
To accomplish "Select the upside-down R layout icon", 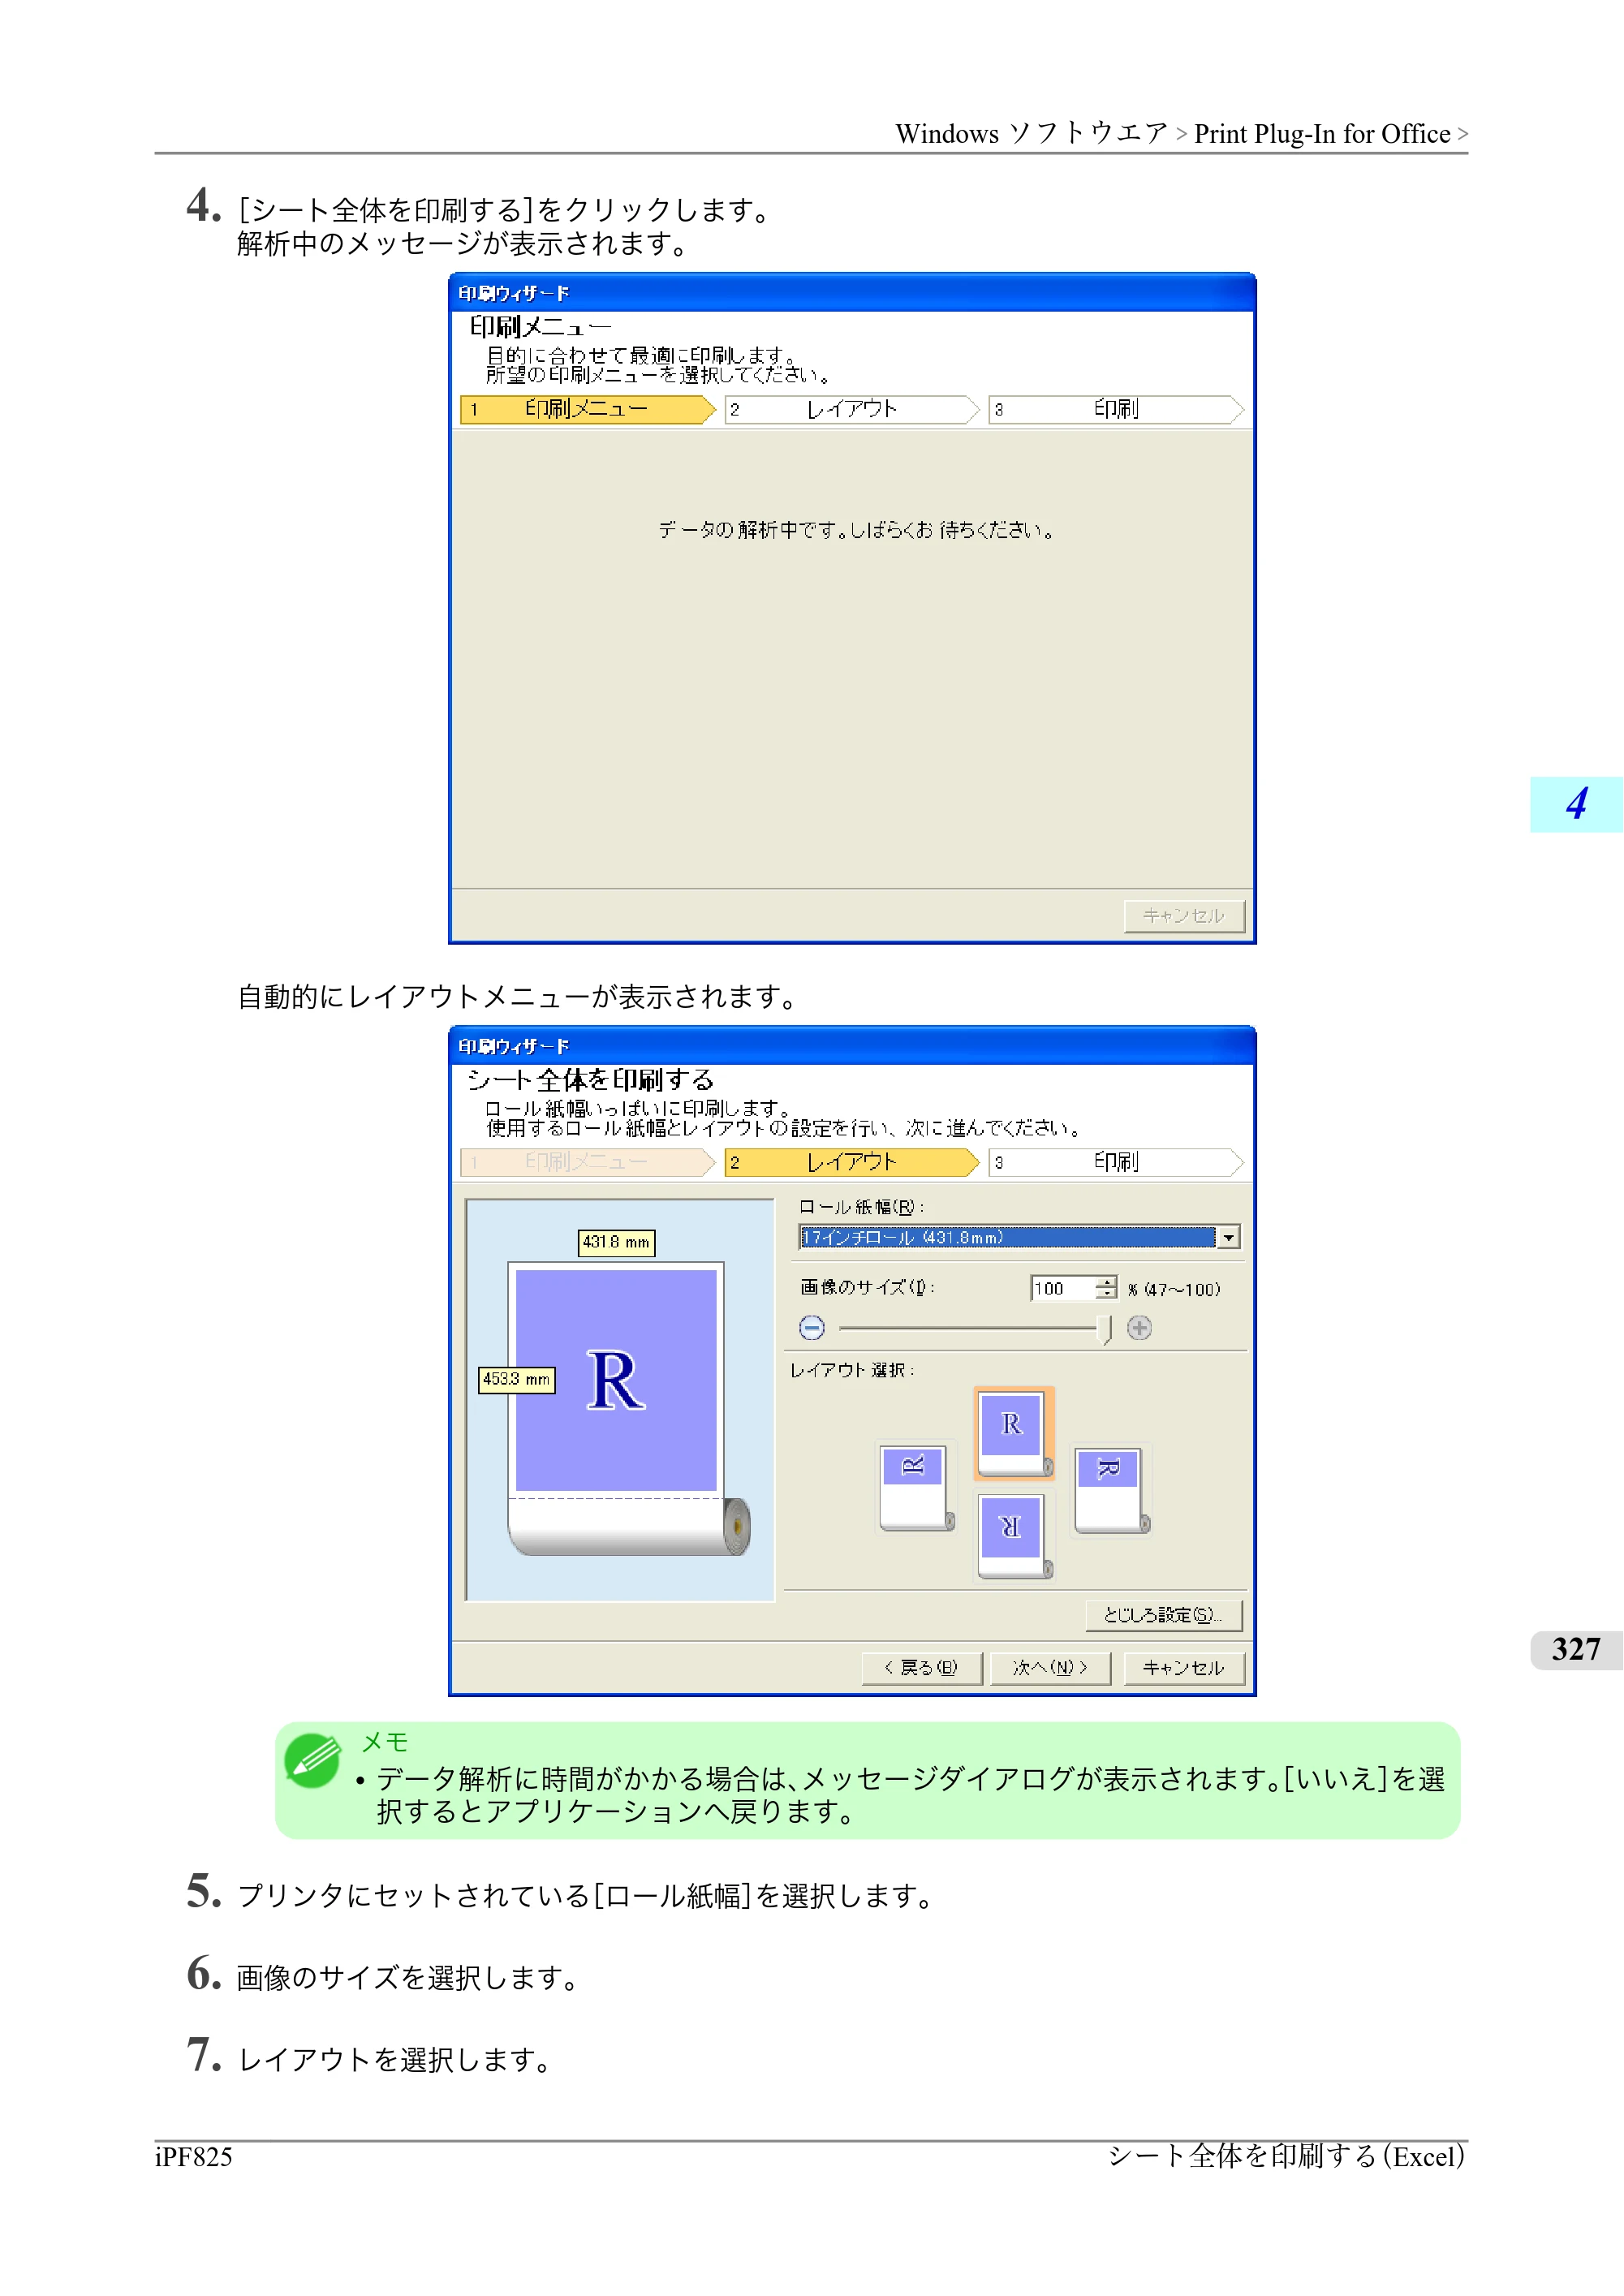I will (1014, 1536).
